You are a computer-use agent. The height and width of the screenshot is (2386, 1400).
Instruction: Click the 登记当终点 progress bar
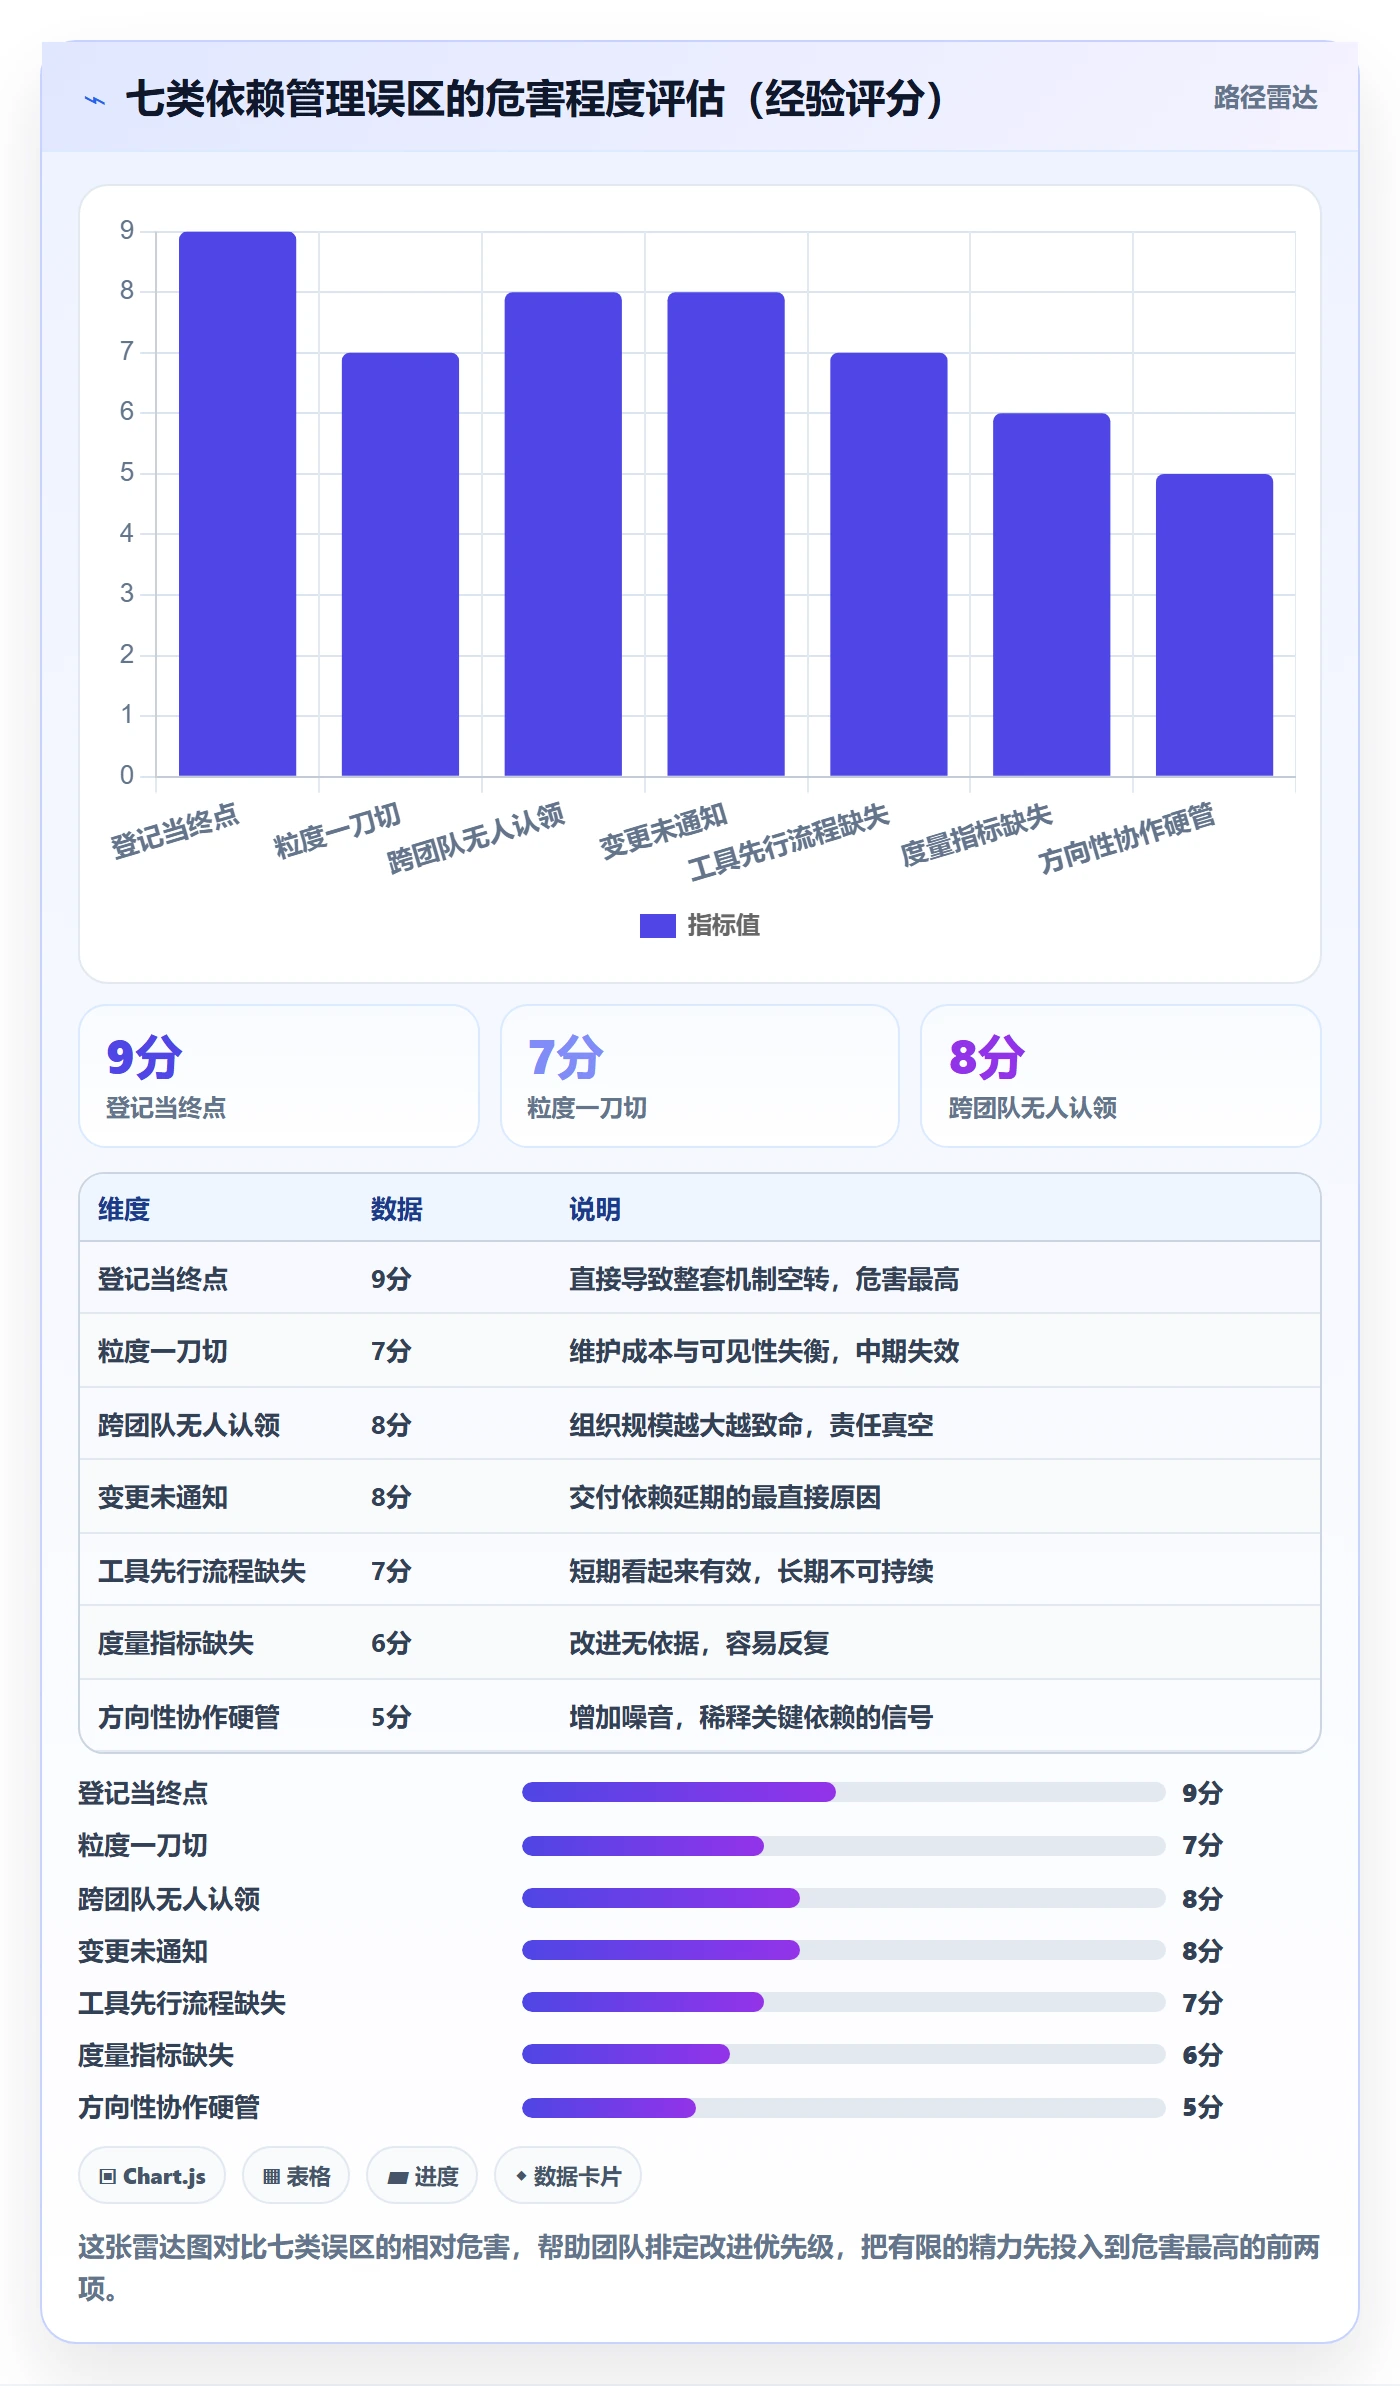point(844,1792)
